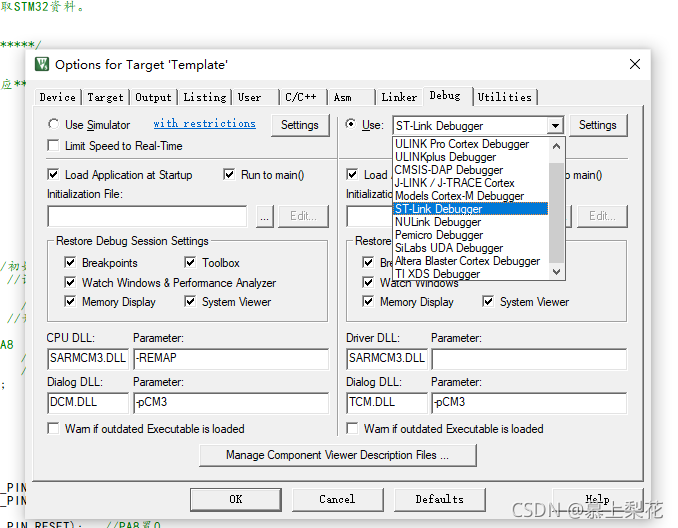Click -pCM3 parameter field beside TCM.DLL

pyautogui.click(x=529, y=403)
